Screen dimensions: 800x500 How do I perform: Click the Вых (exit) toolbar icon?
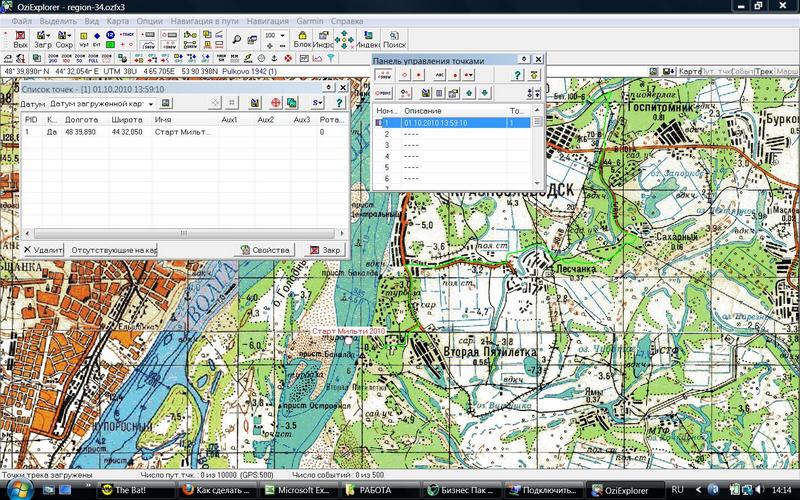[x=20, y=39]
